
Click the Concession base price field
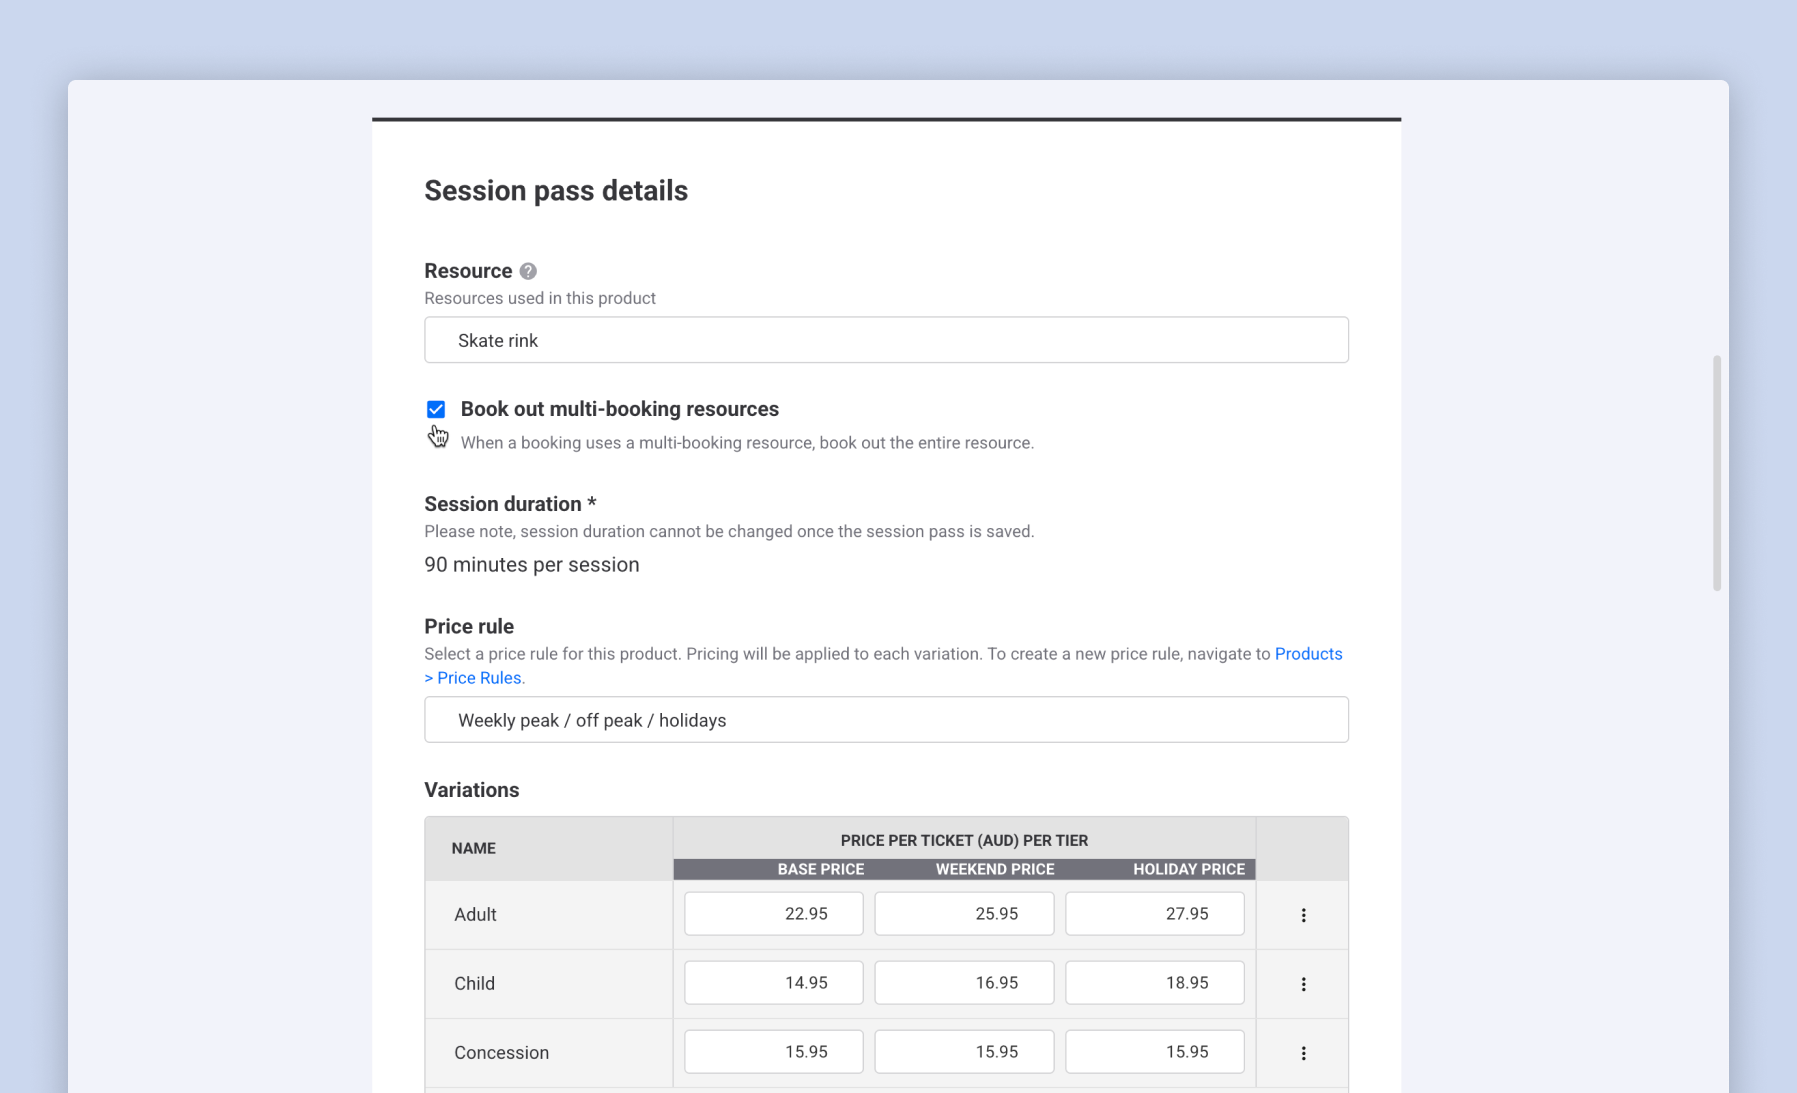773,1052
